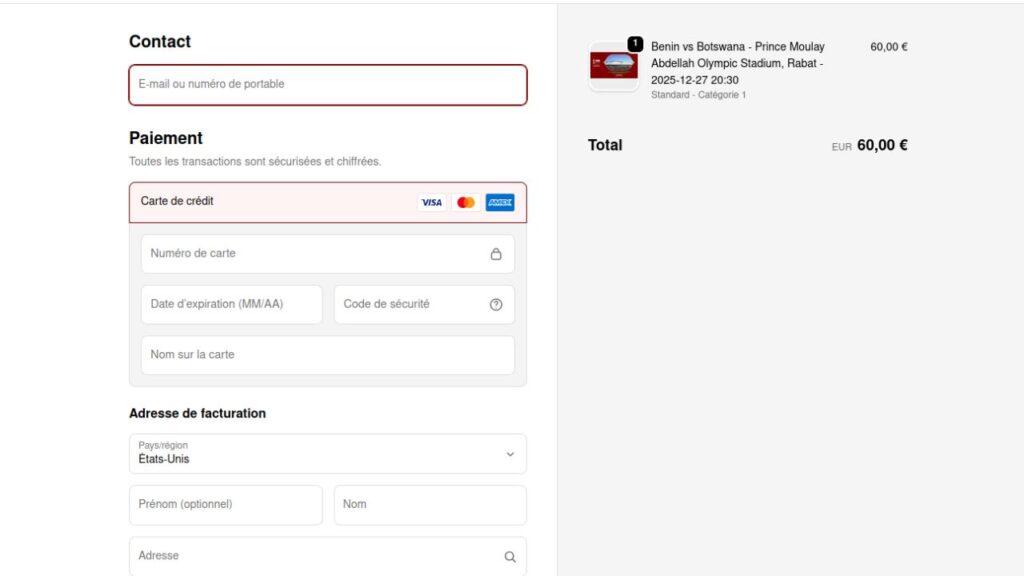
Task: Click the Code de sécurité input
Action: pos(410,305)
